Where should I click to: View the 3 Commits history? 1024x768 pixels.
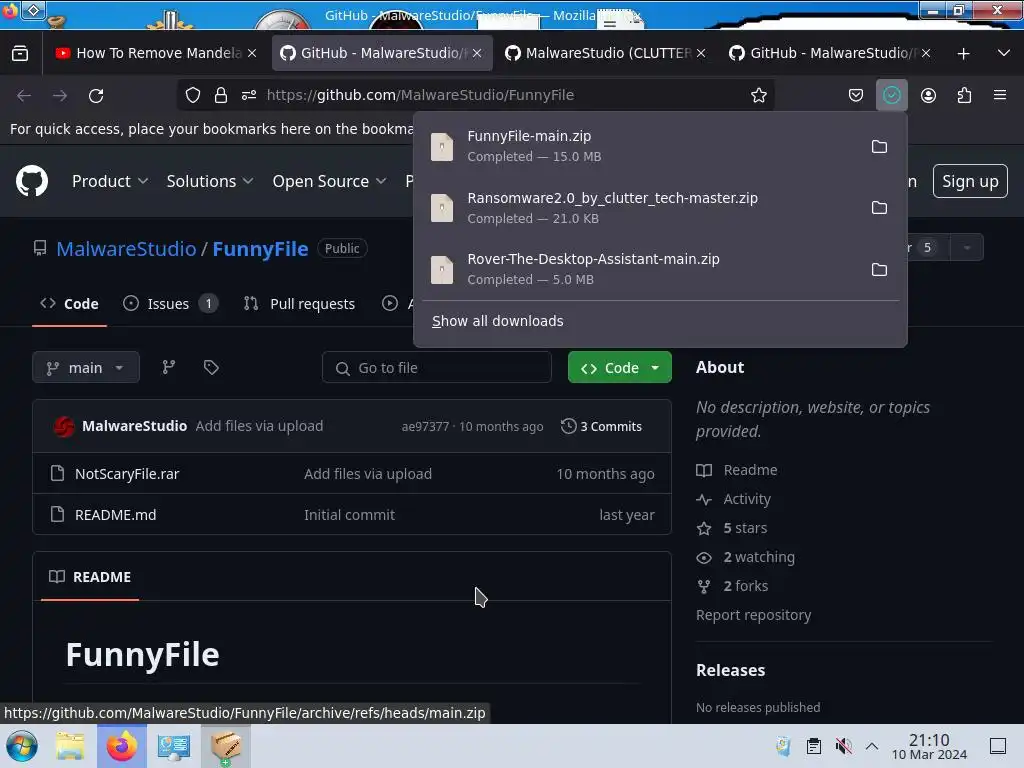(x=601, y=426)
